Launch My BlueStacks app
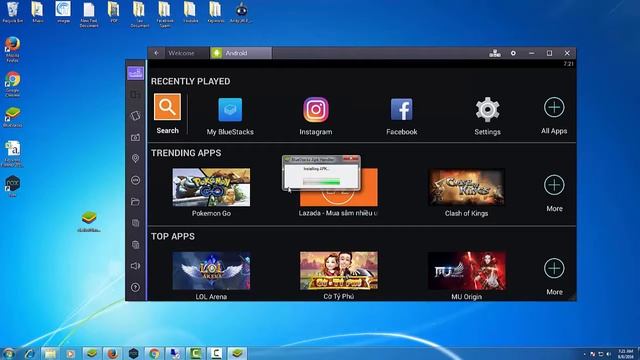 point(230,110)
